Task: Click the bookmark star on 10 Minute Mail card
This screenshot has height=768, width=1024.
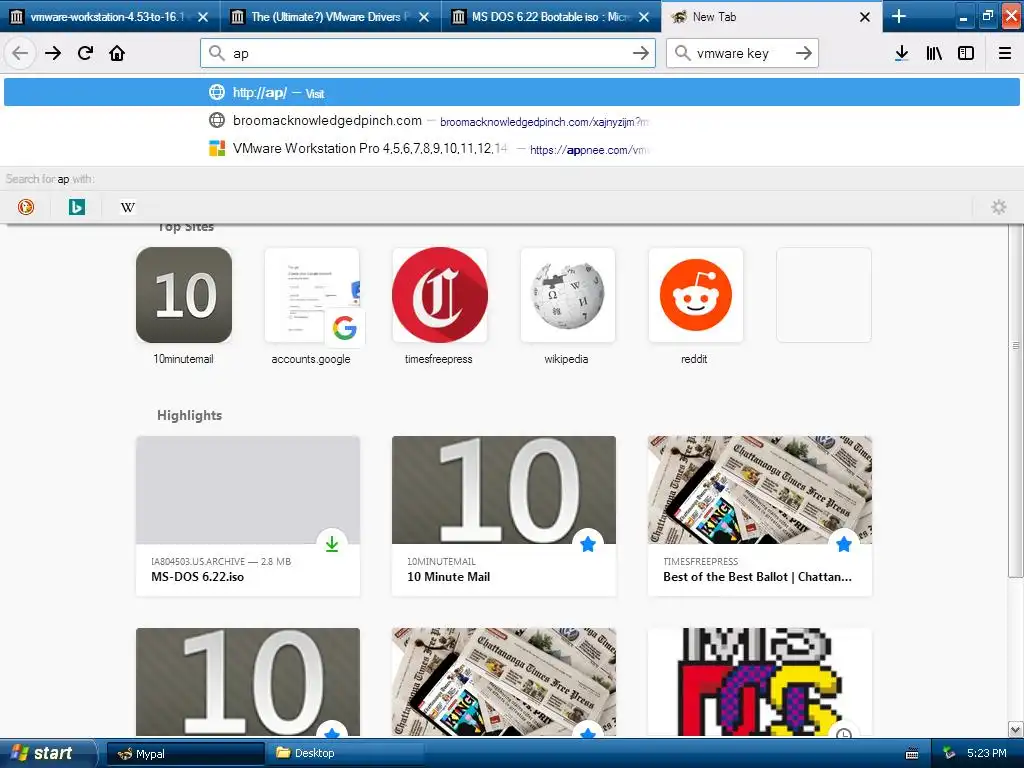Action: (x=588, y=543)
